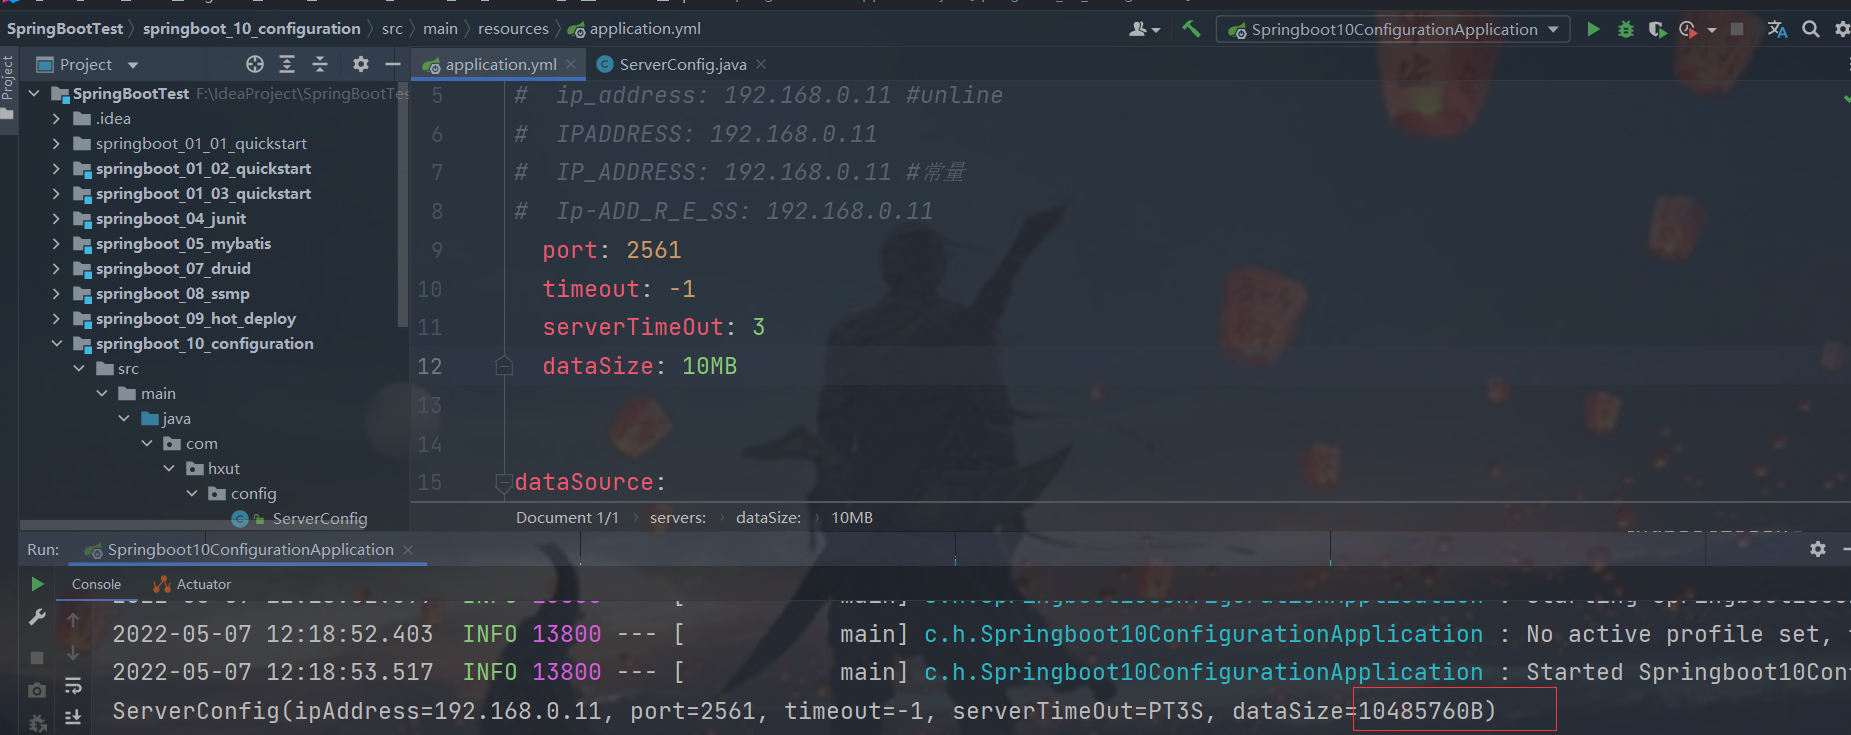Run with coverage icon in top toolbar

pyautogui.click(x=1657, y=29)
